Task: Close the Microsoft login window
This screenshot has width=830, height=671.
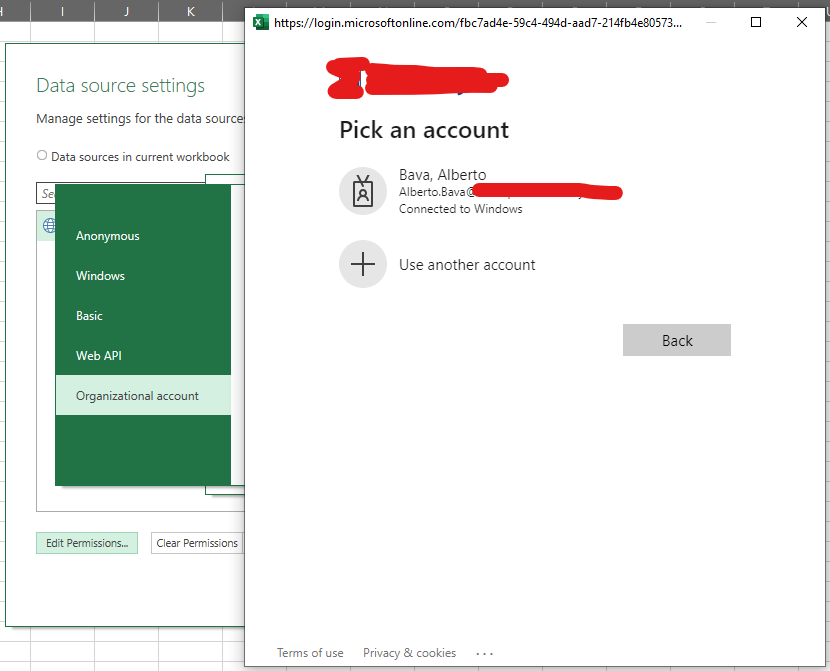Action: pyautogui.click(x=801, y=22)
